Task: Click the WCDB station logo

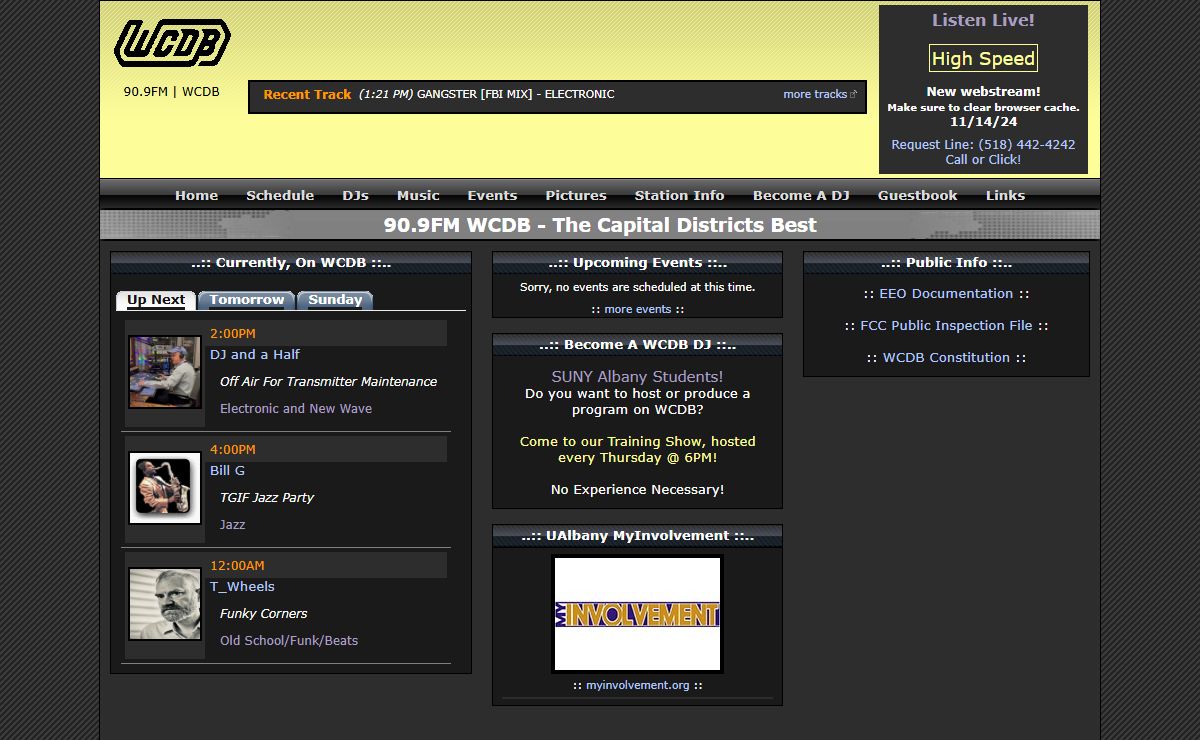Action: point(172,43)
